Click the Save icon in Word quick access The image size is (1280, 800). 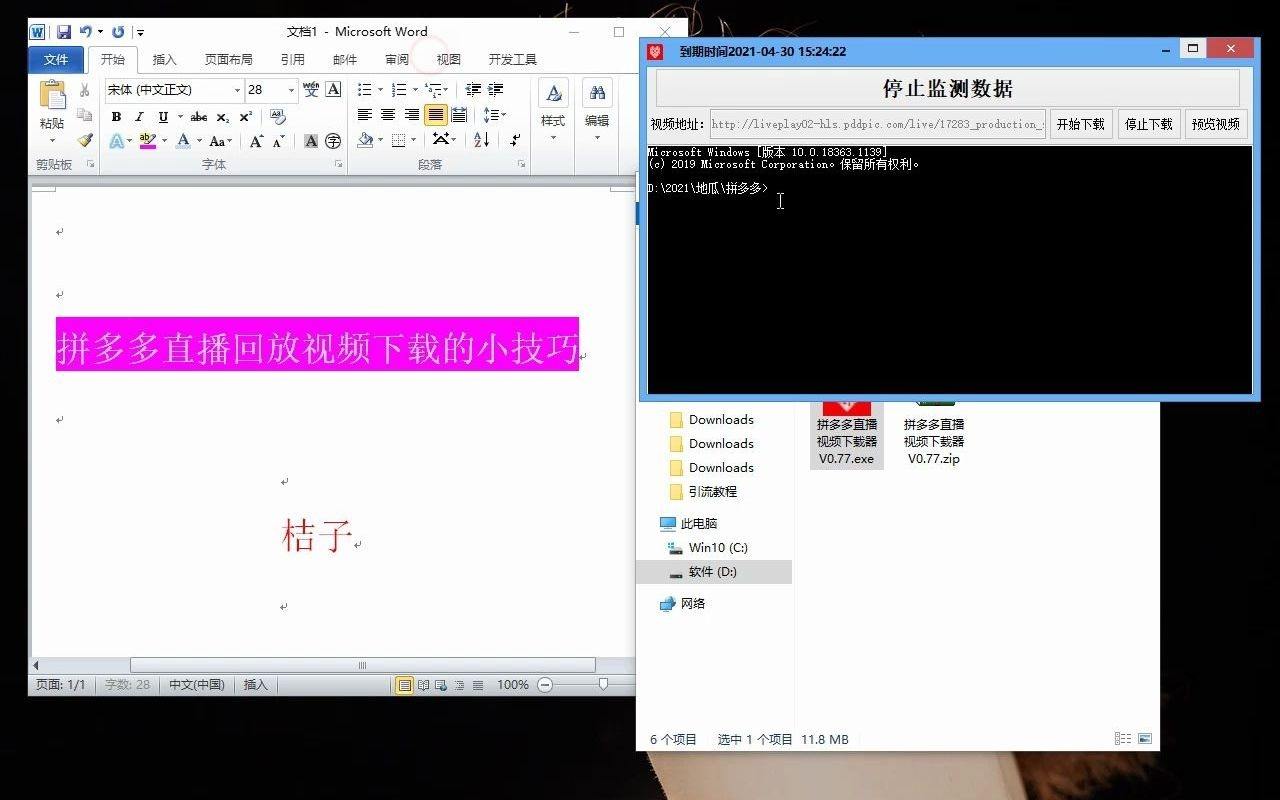[x=64, y=32]
